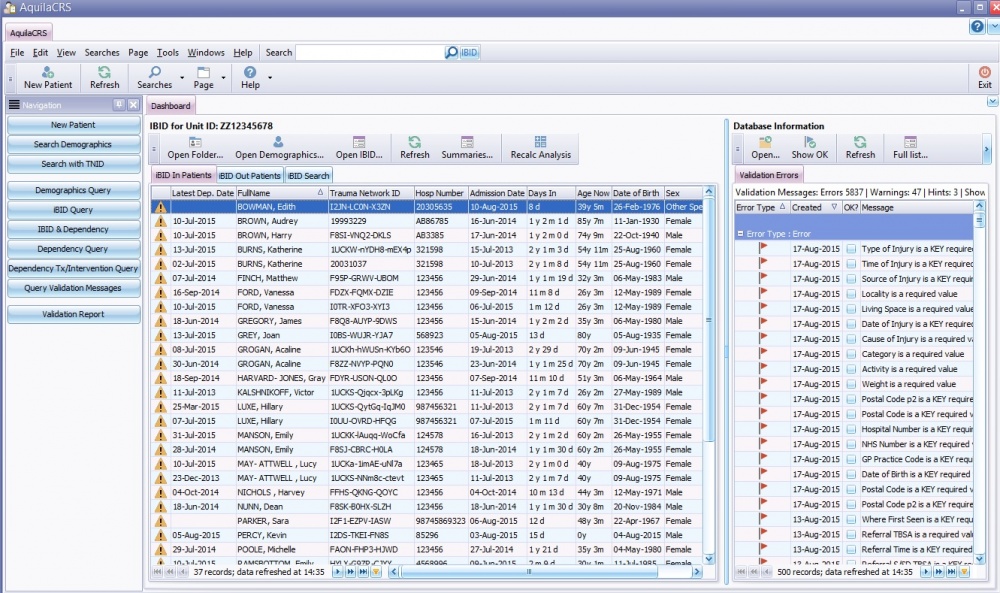The height and width of the screenshot is (593, 1000).
Task: Open the Summaries toolbar item
Action: (x=466, y=143)
